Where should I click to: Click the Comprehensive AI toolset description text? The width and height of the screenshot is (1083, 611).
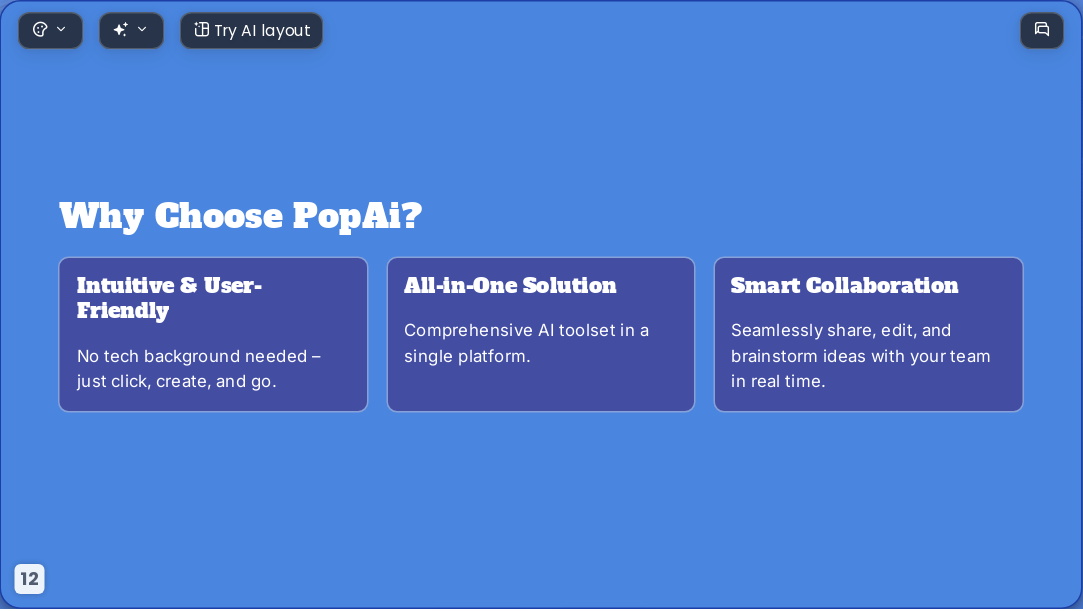526,343
